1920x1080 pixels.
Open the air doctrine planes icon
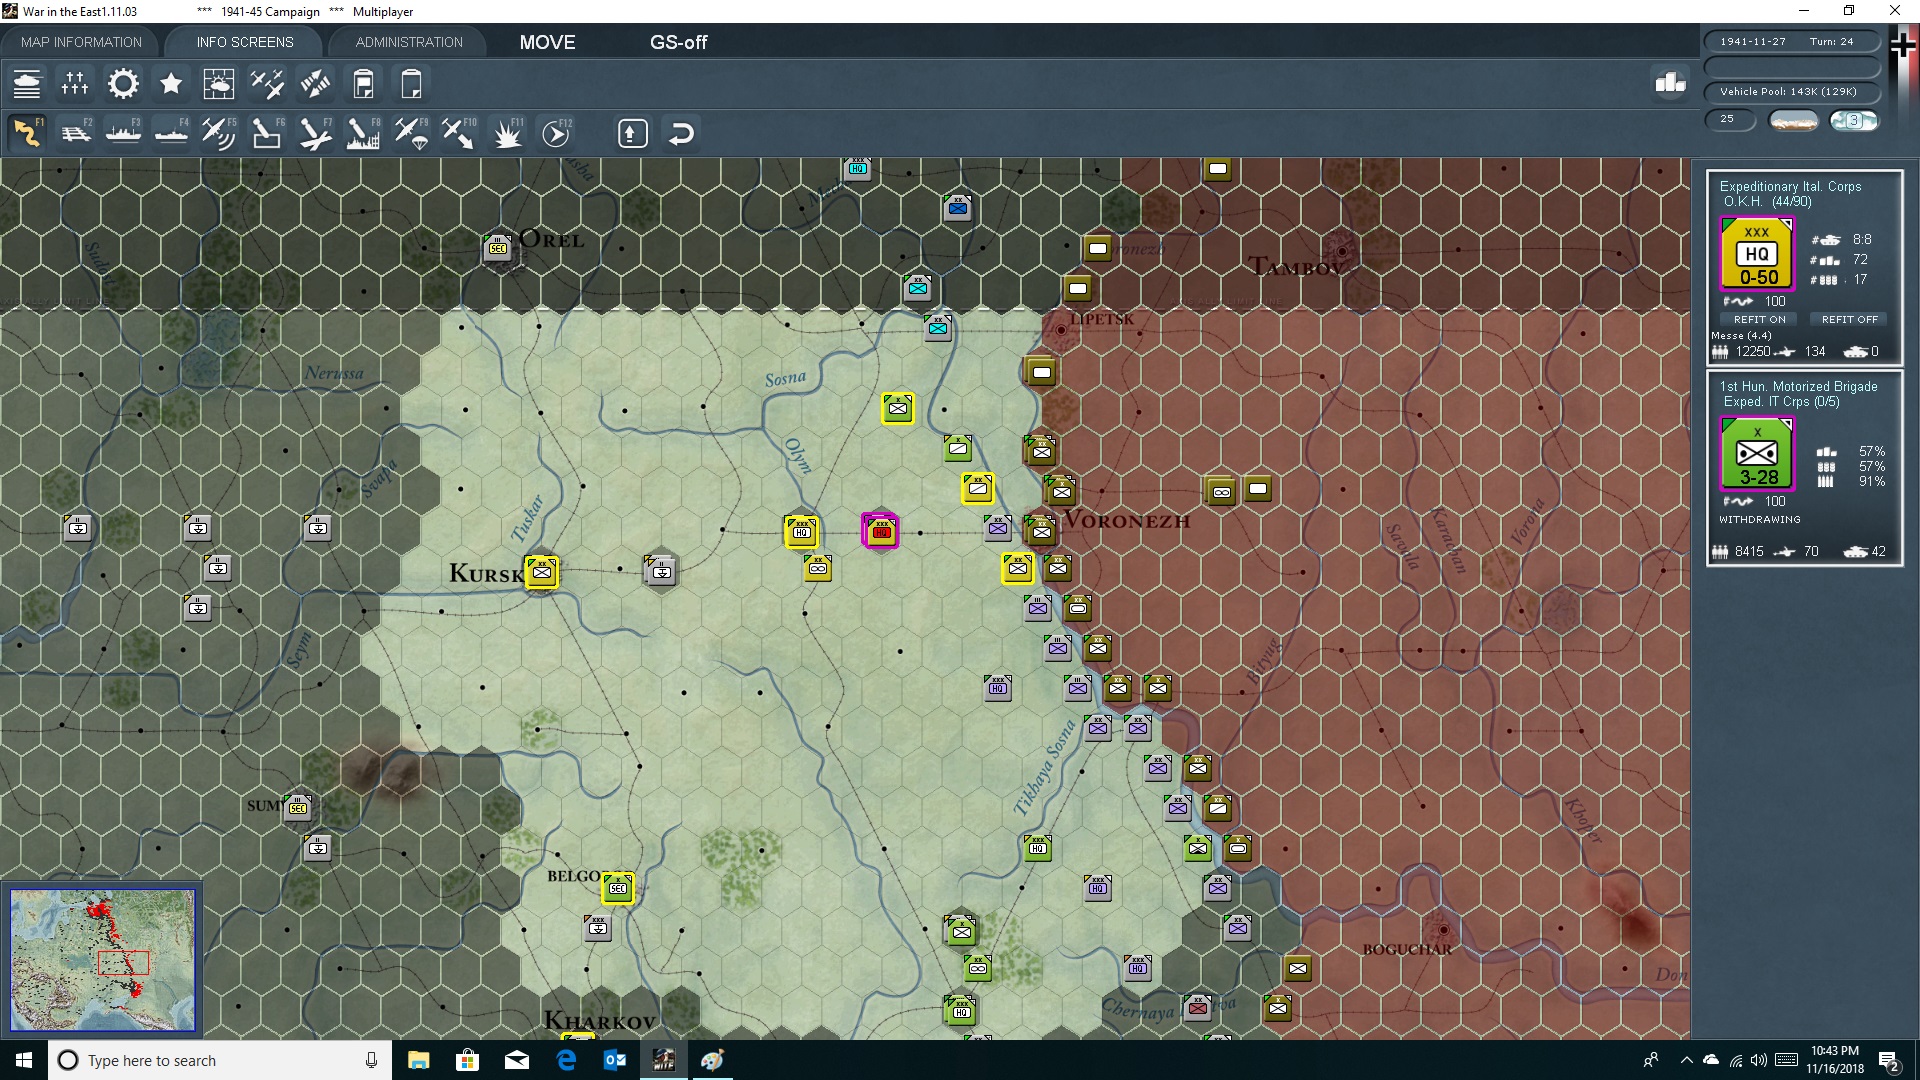pos(267,84)
